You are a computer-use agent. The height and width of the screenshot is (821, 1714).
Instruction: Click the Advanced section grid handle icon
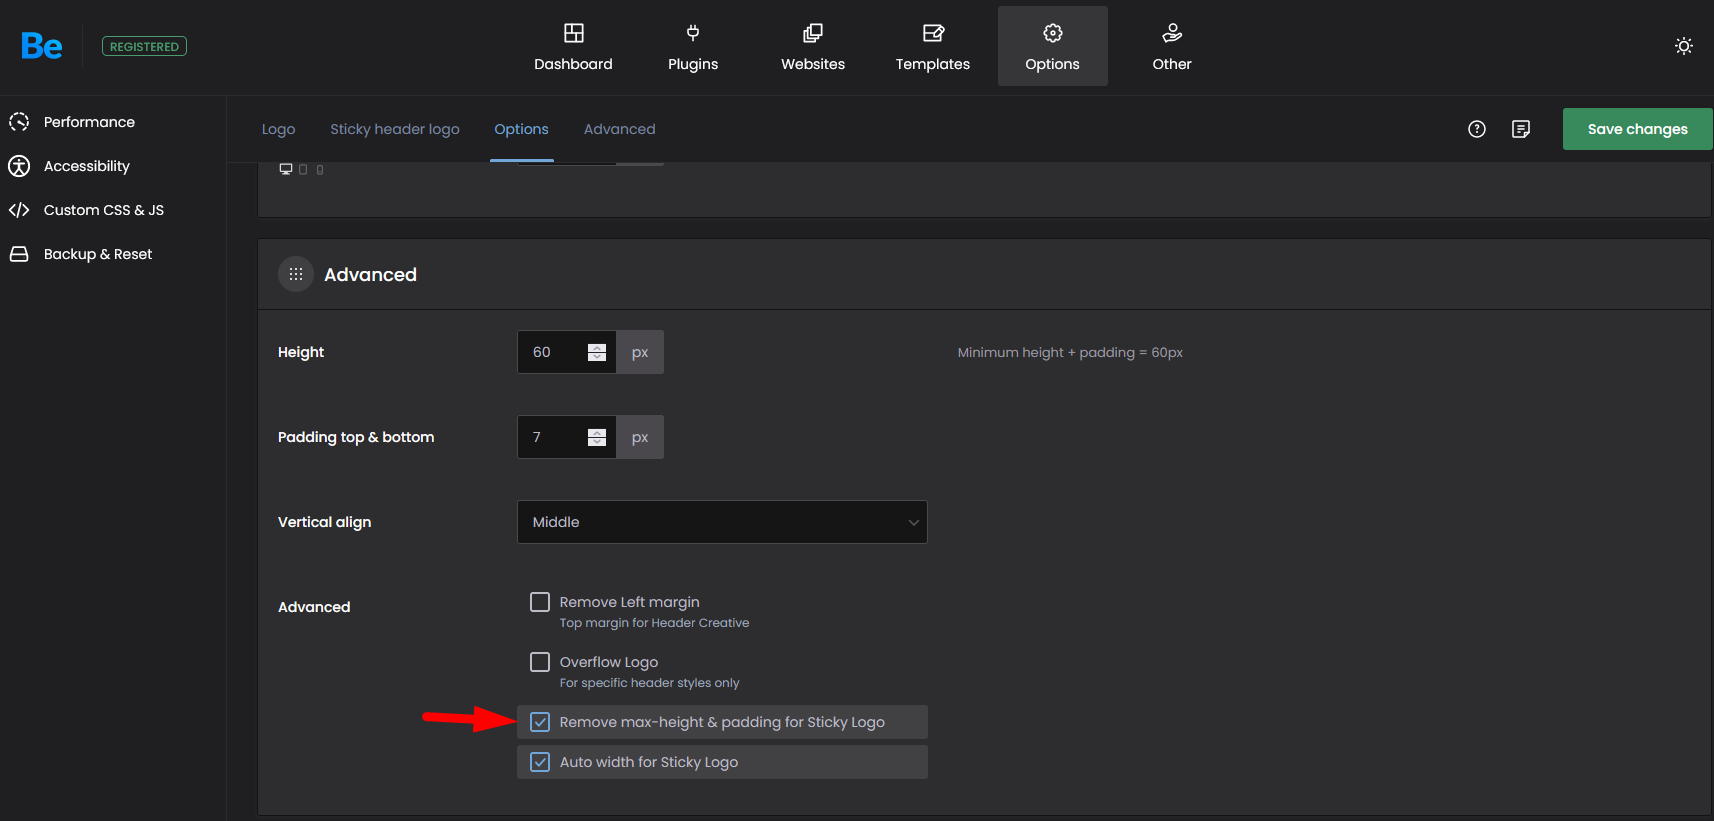tap(296, 274)
